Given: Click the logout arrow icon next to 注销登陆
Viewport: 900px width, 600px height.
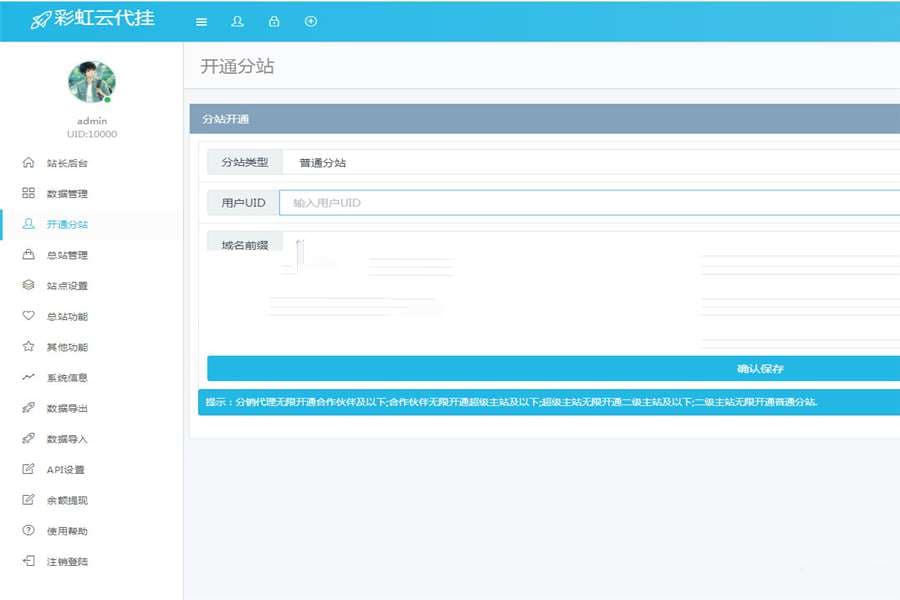Looking at the screenshot, I should pyautogui.click(x=28, y=561).
